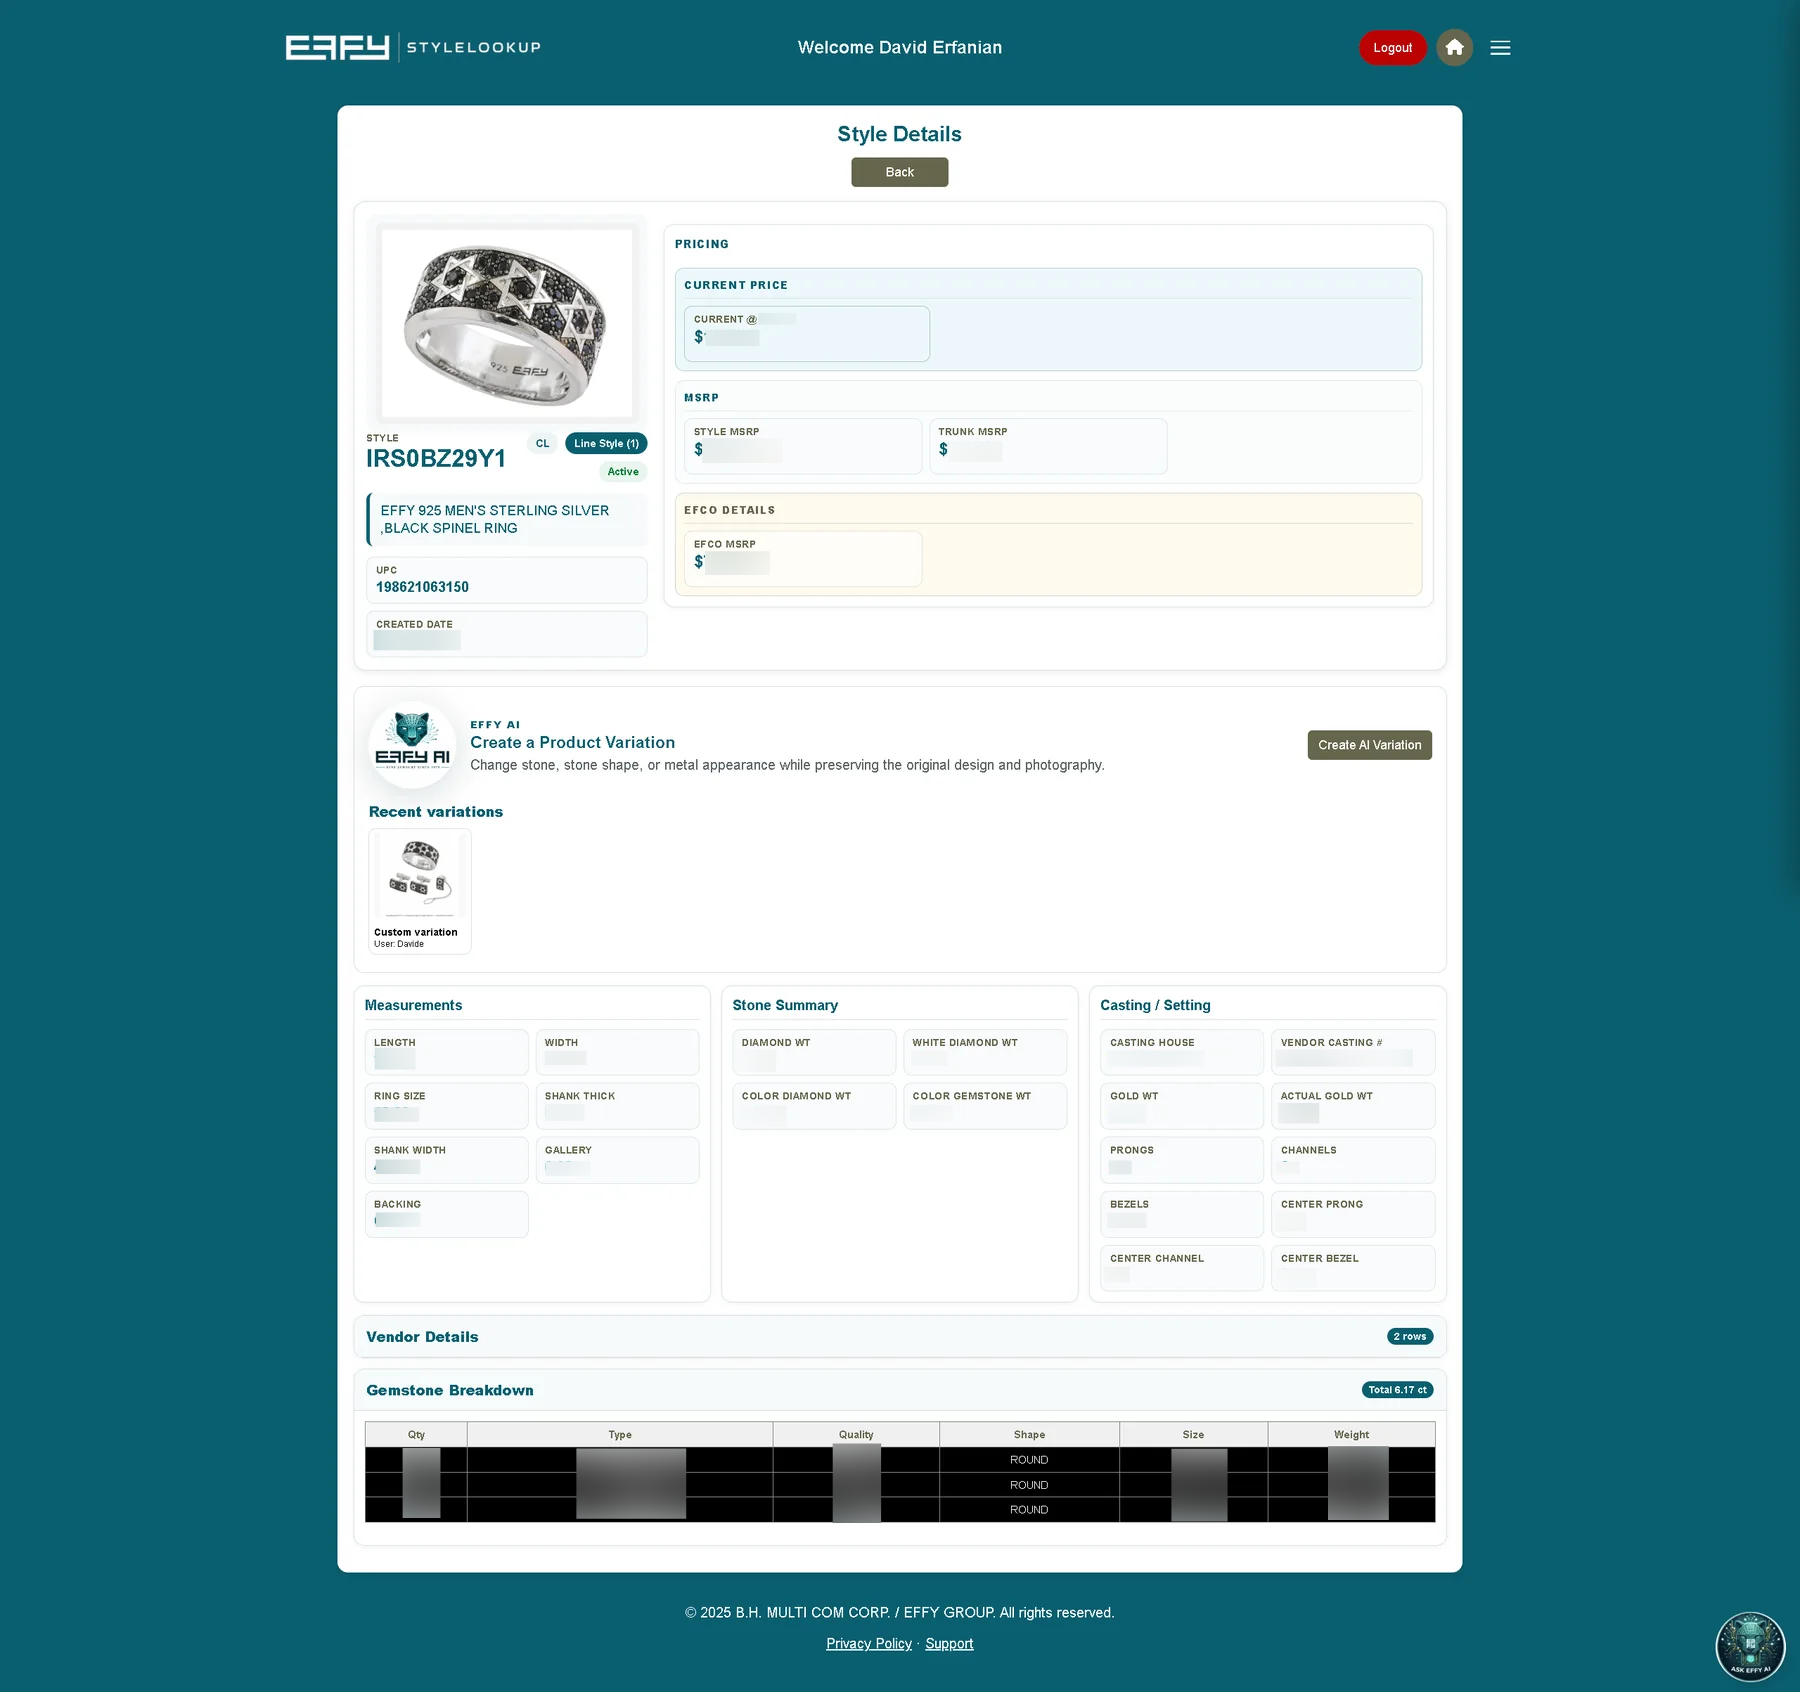The width and height of the screenshot is (1800, 1692).
Task: Click the Current price field
Action: pyautogui.click(x=807, y=333)
